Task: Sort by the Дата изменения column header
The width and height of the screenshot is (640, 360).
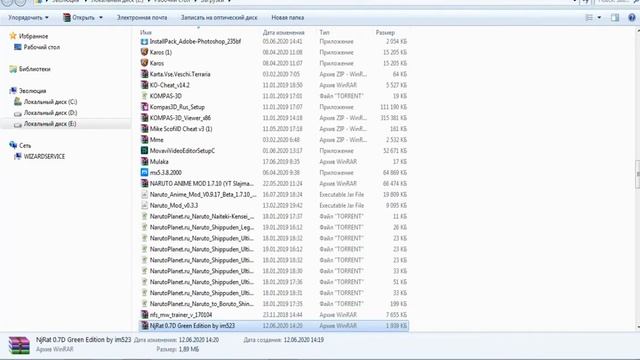Action: coord(284,32)
